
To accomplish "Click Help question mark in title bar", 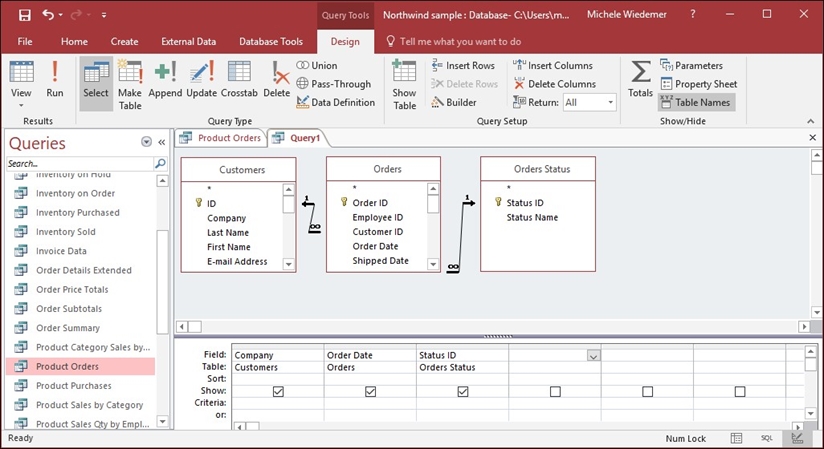I will 693,15.
